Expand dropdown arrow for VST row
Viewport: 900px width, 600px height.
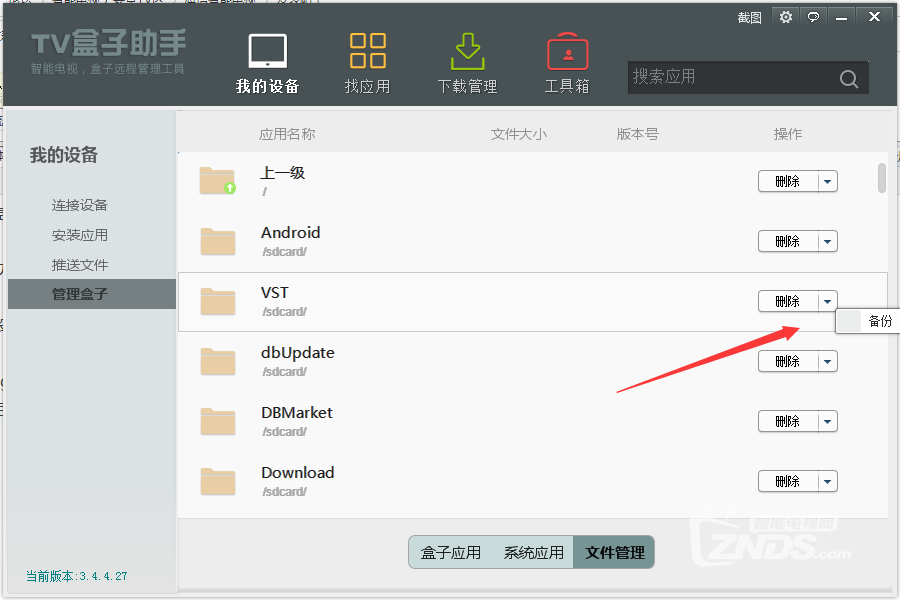(828, 301)
